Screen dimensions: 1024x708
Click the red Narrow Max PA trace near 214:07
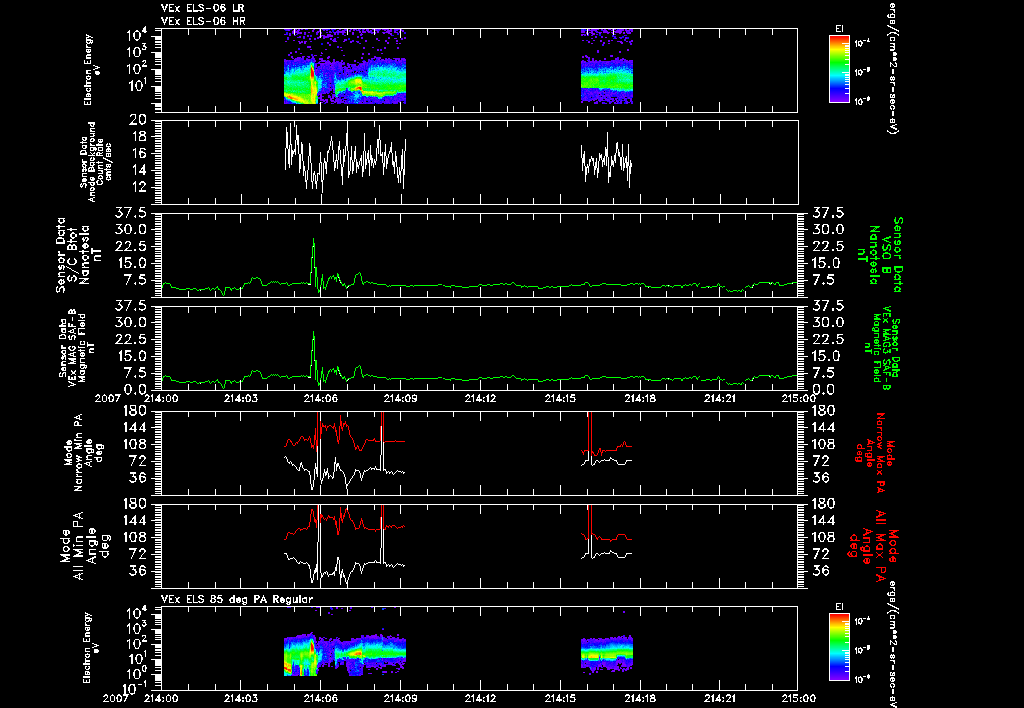[x=345, y=428]
